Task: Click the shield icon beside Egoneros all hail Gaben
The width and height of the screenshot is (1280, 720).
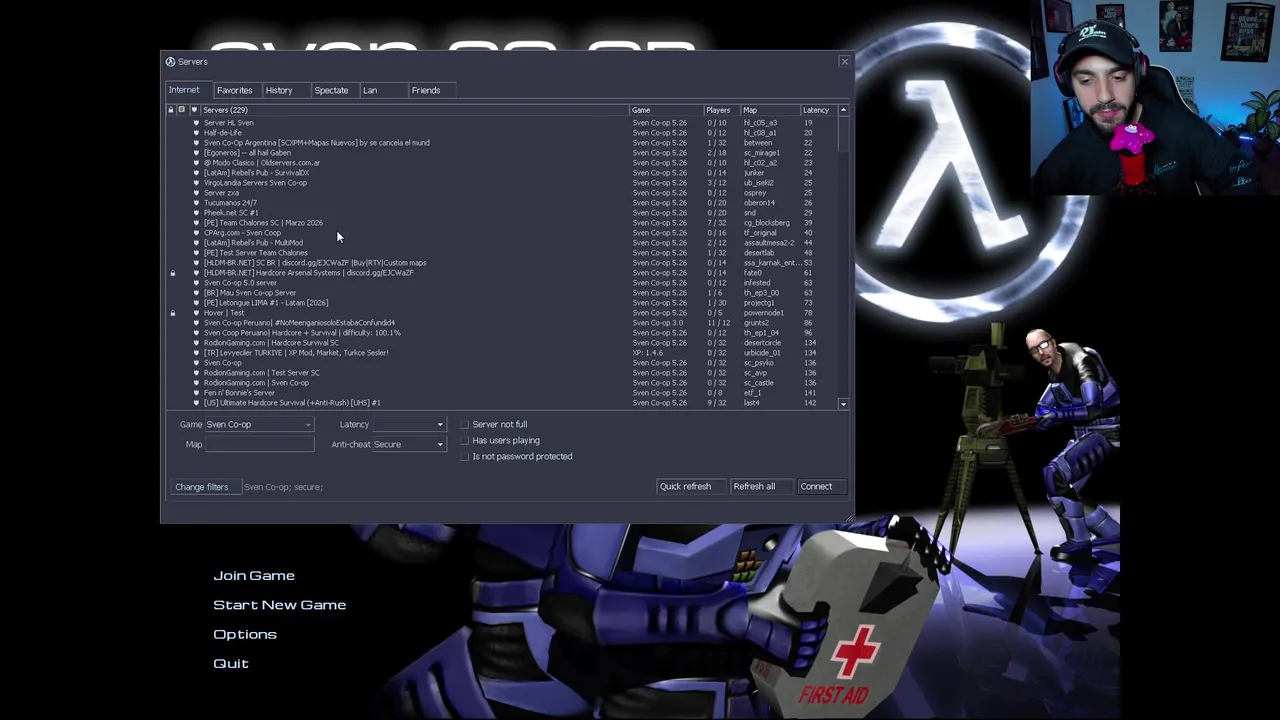Action: click(196, 153)
